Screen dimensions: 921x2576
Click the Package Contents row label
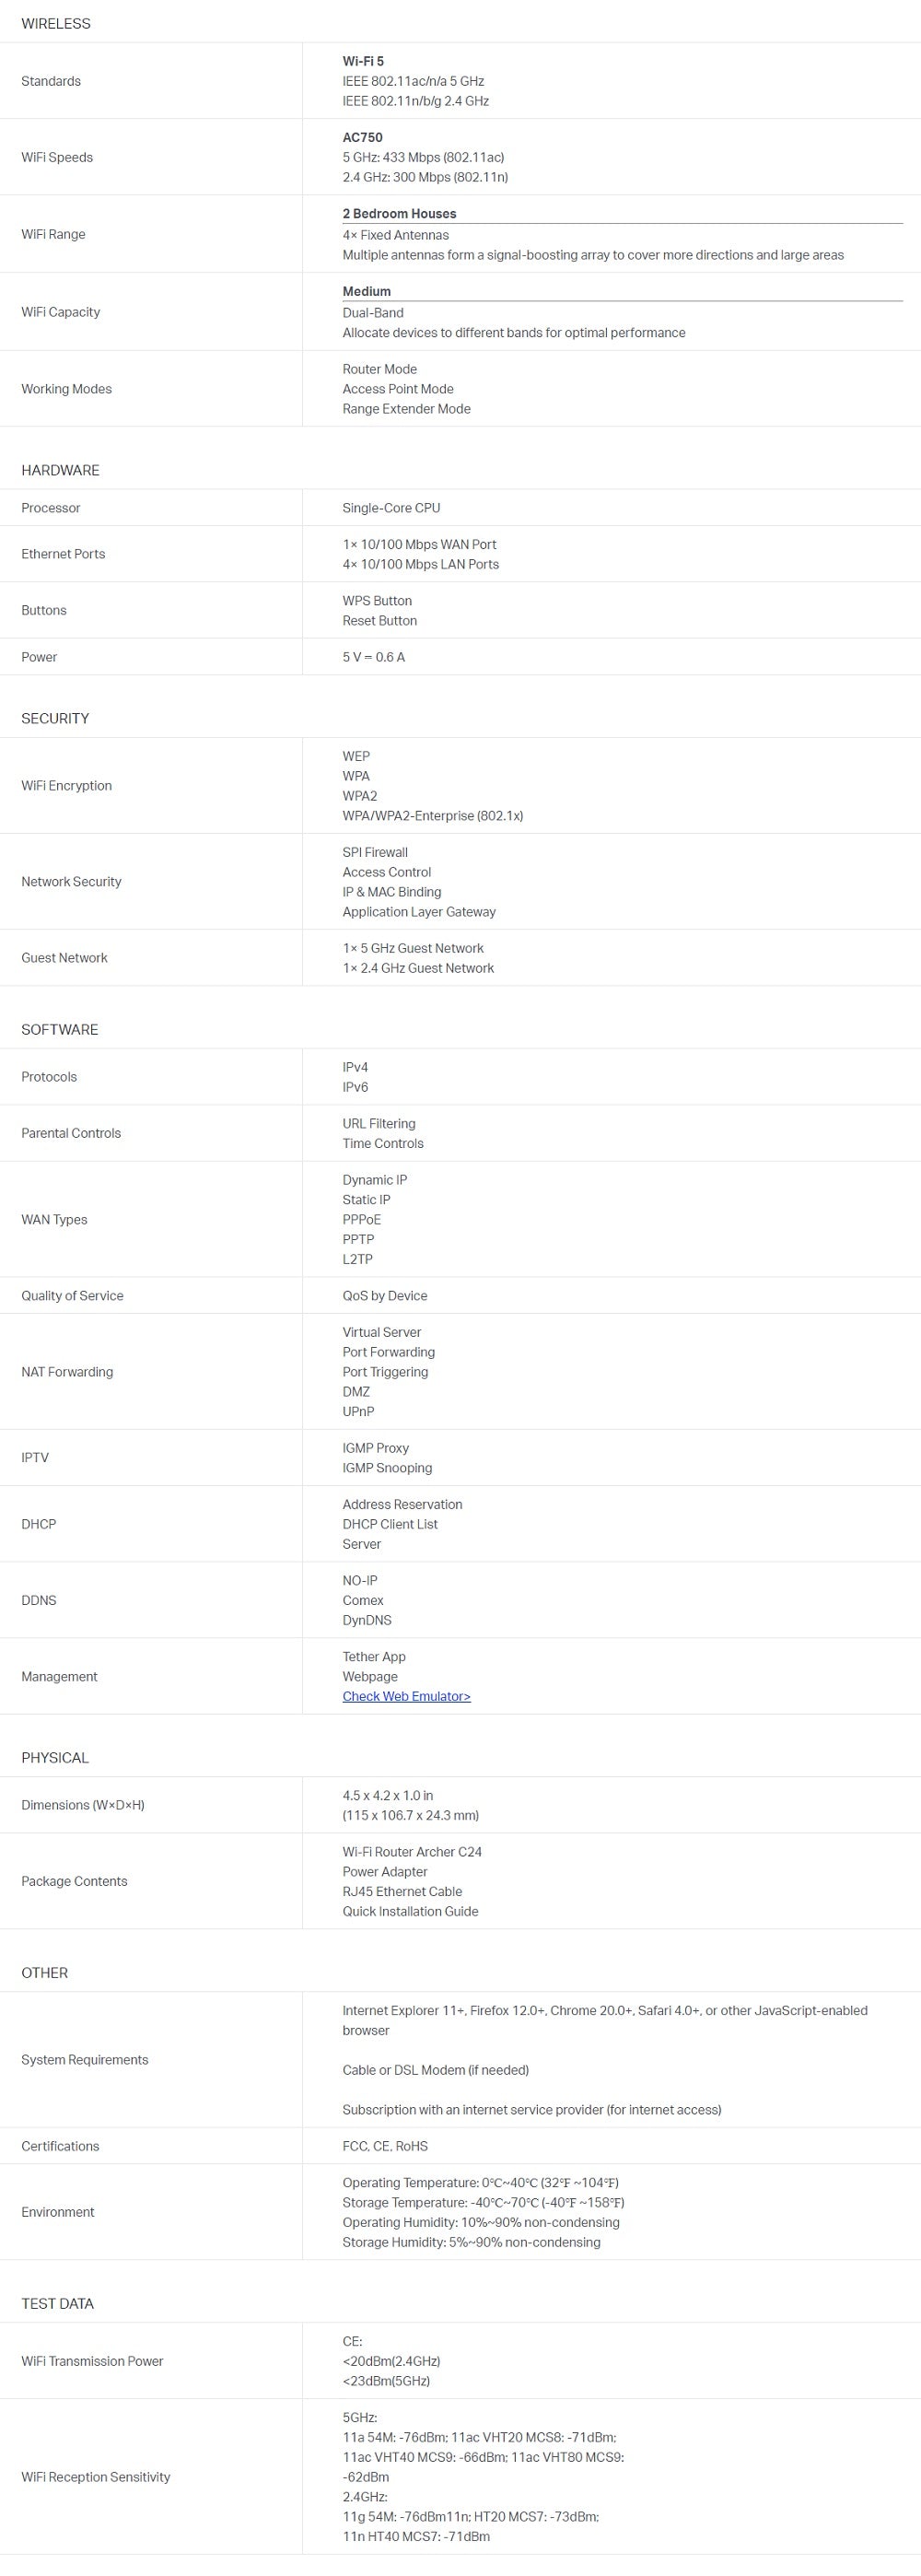click(74, 1881)
